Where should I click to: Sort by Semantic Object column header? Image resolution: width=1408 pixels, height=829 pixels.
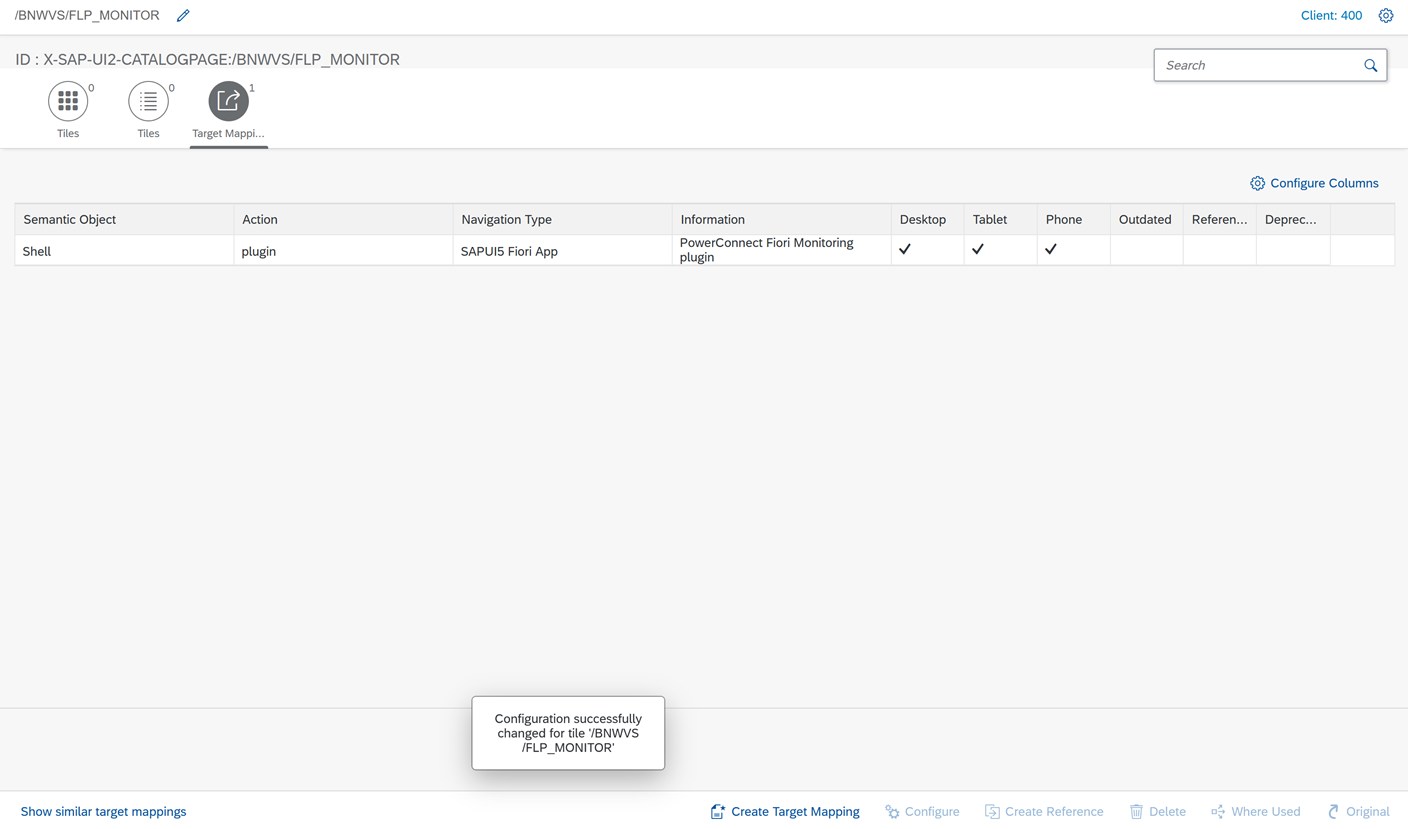[x=70, y=220]
